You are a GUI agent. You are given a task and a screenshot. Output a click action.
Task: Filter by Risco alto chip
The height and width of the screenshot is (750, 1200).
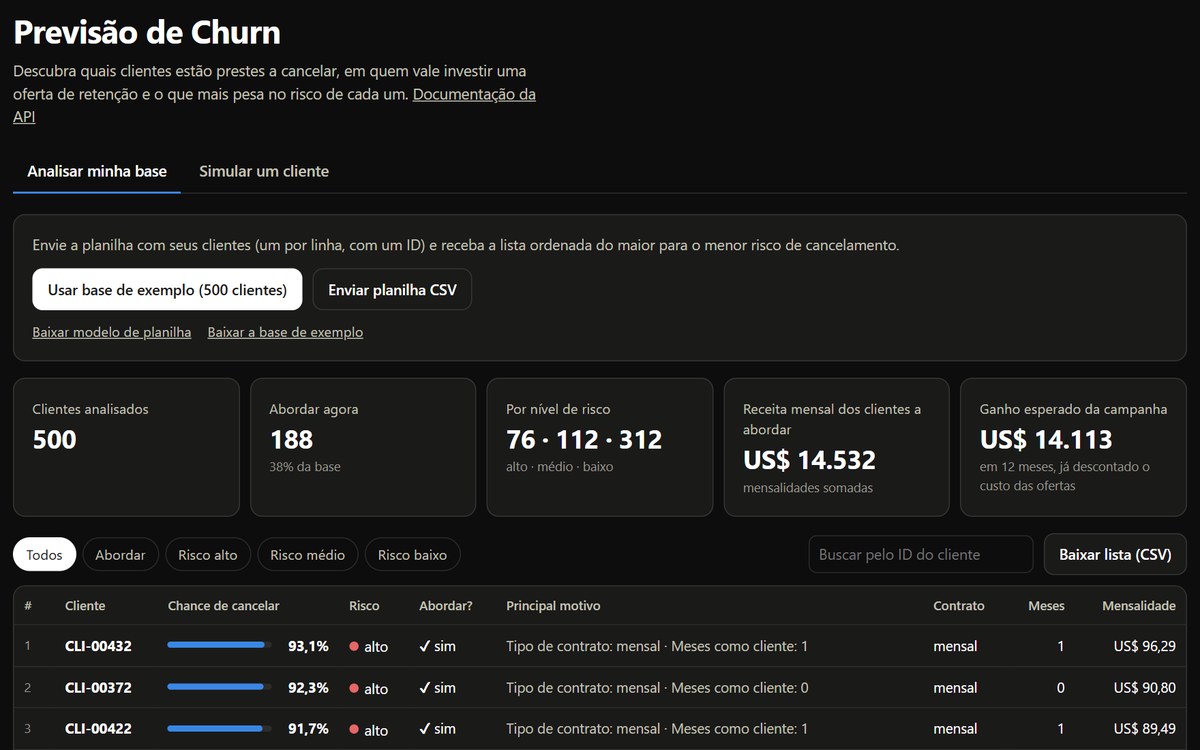(x=208, y=555)
